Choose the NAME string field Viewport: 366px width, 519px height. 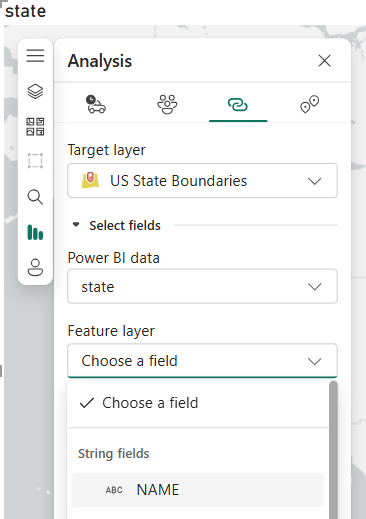tap(198, 490)
